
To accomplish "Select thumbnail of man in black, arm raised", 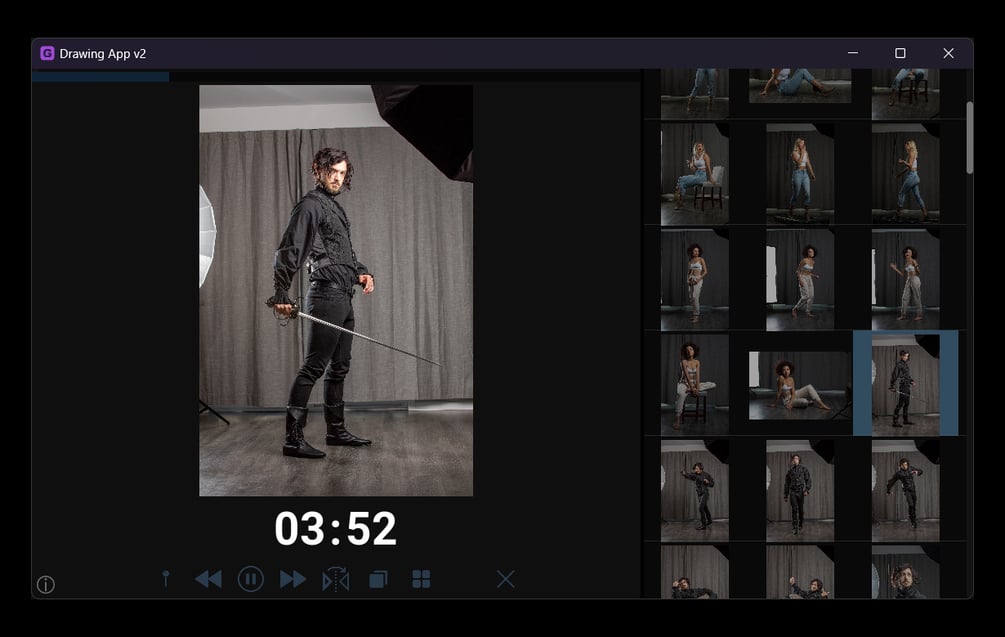I will 906,490.
